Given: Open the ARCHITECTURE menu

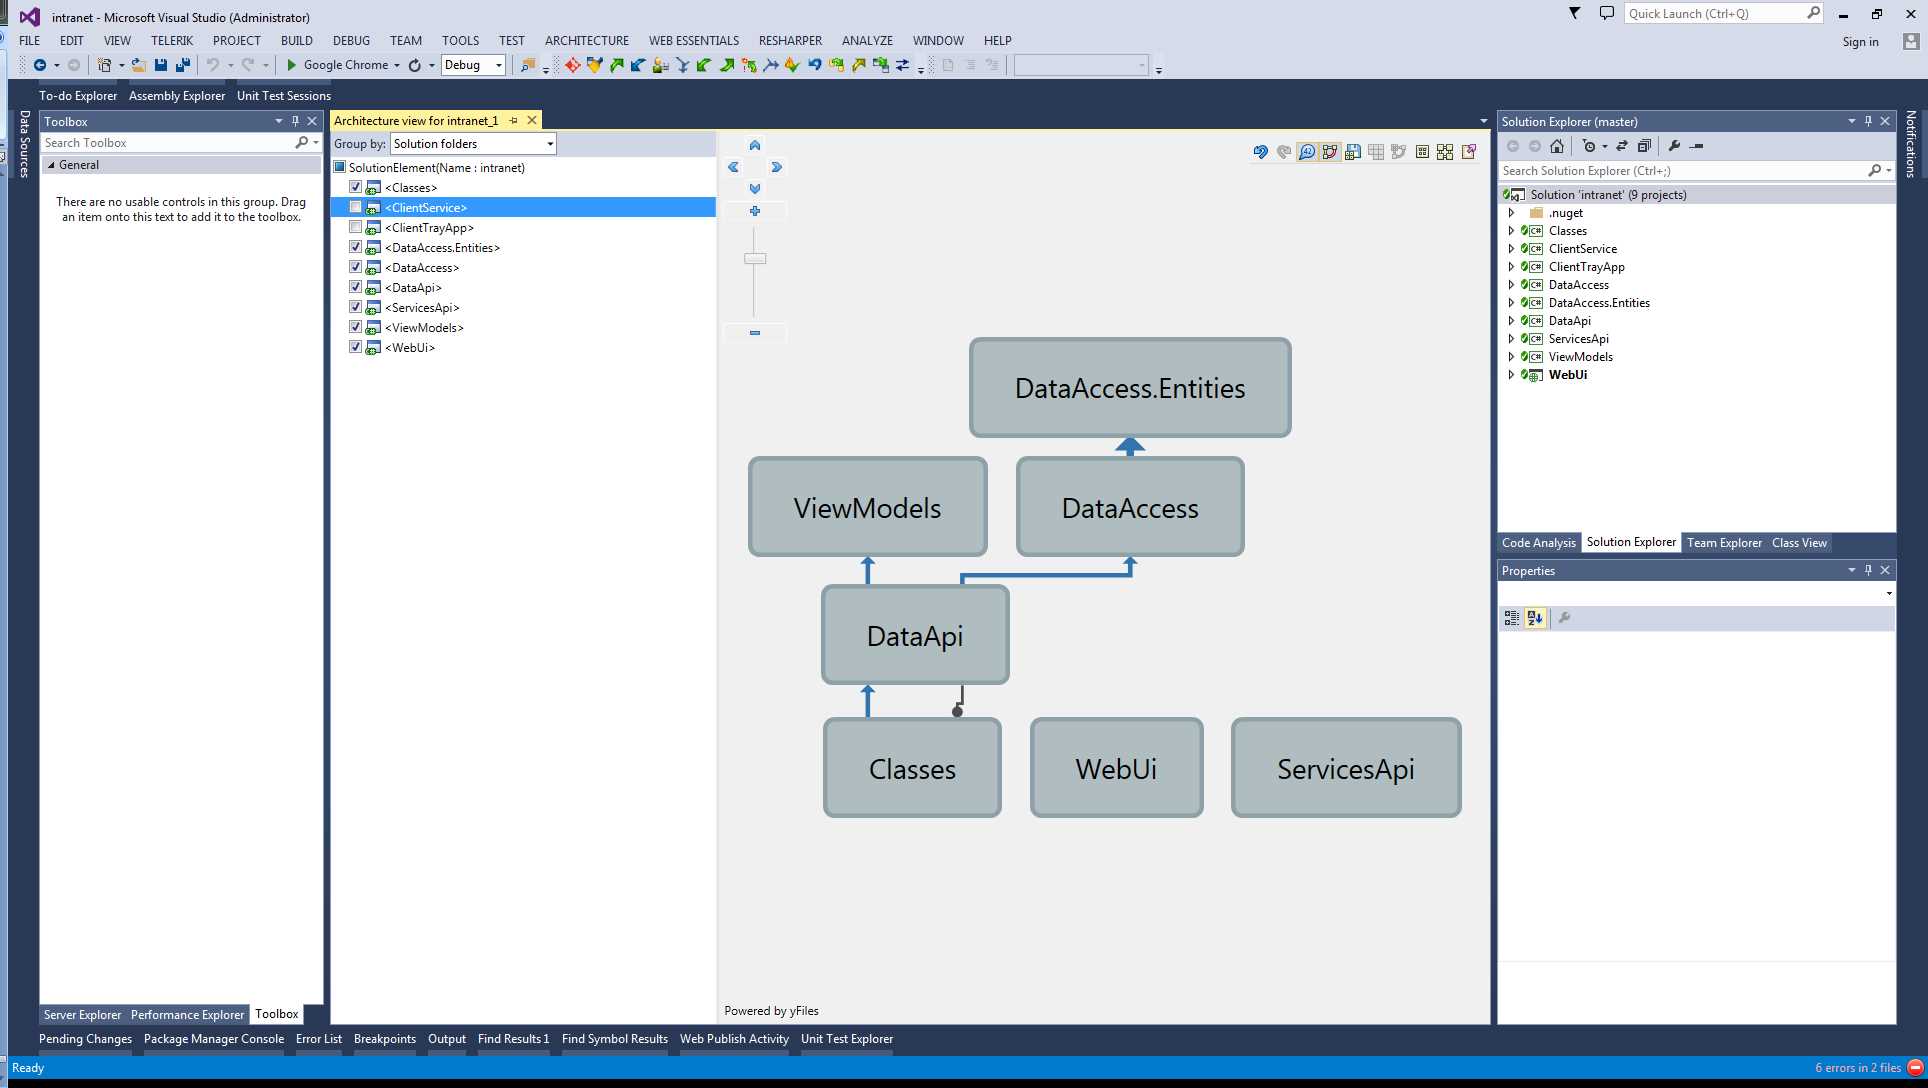Looking at the screenshot, I should [x=586, y=40].
